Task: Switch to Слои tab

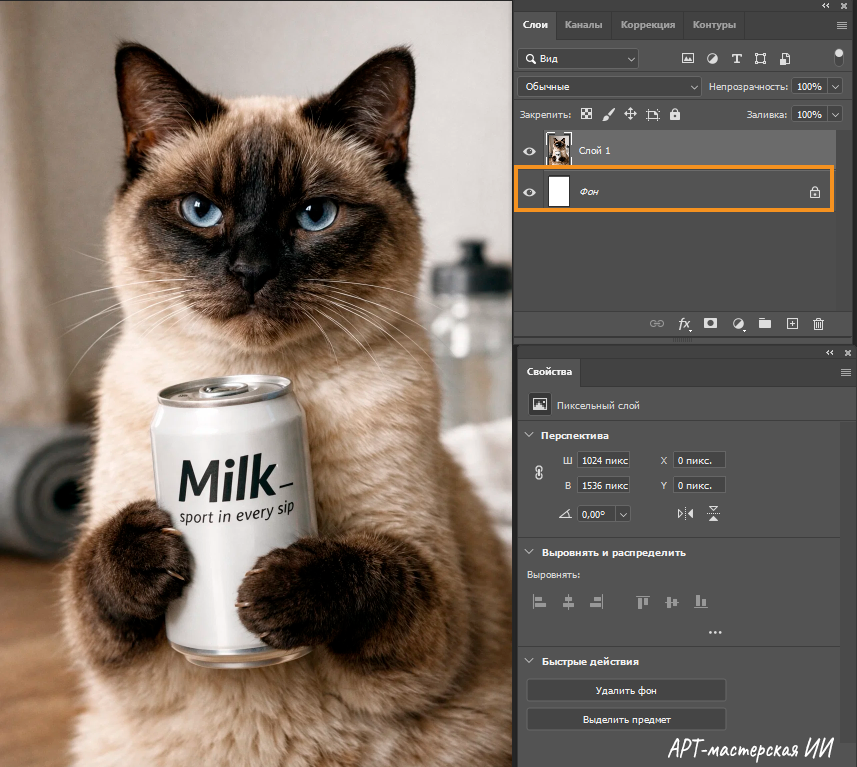Action: click(x=535, y=25)
